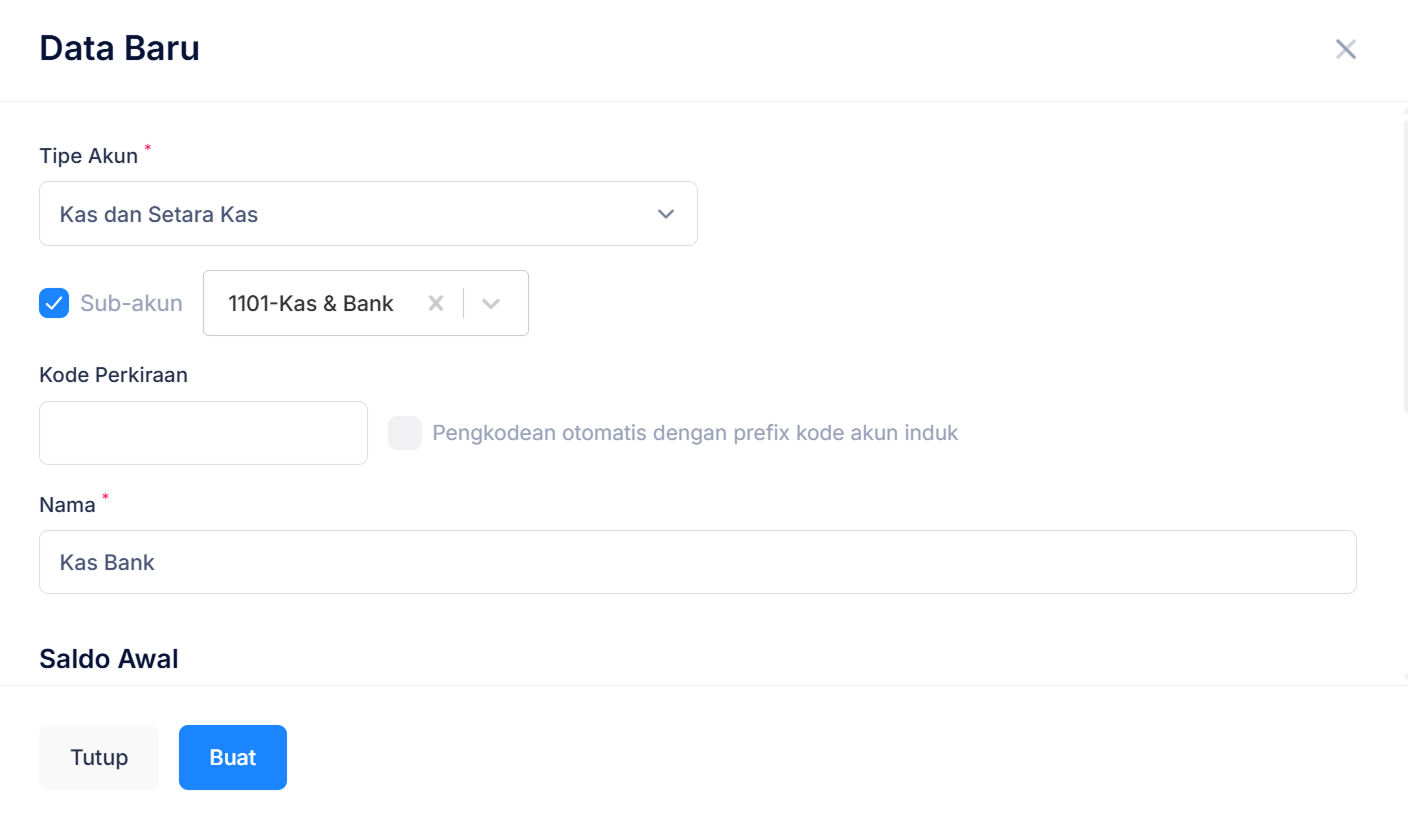Click Tutup to dismiss the form
1408x825 pixels.
(x=98, y=757)
